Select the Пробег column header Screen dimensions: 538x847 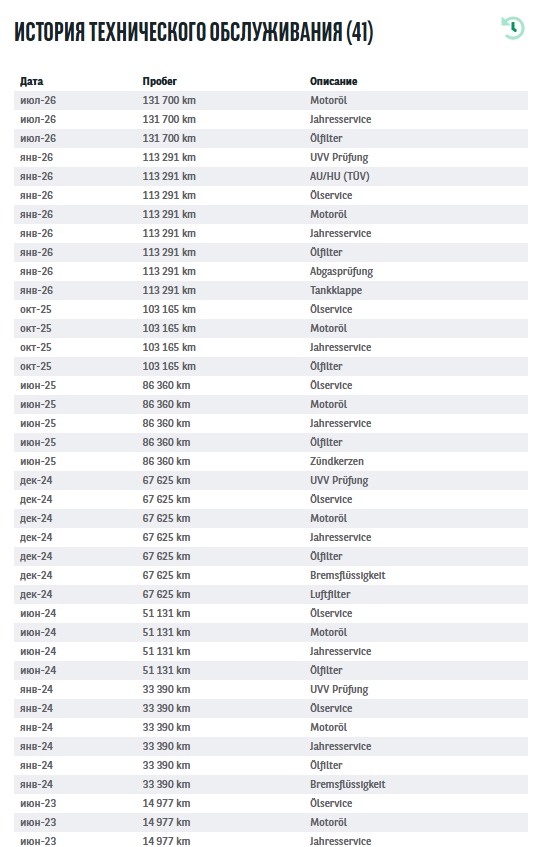(159, 82)
